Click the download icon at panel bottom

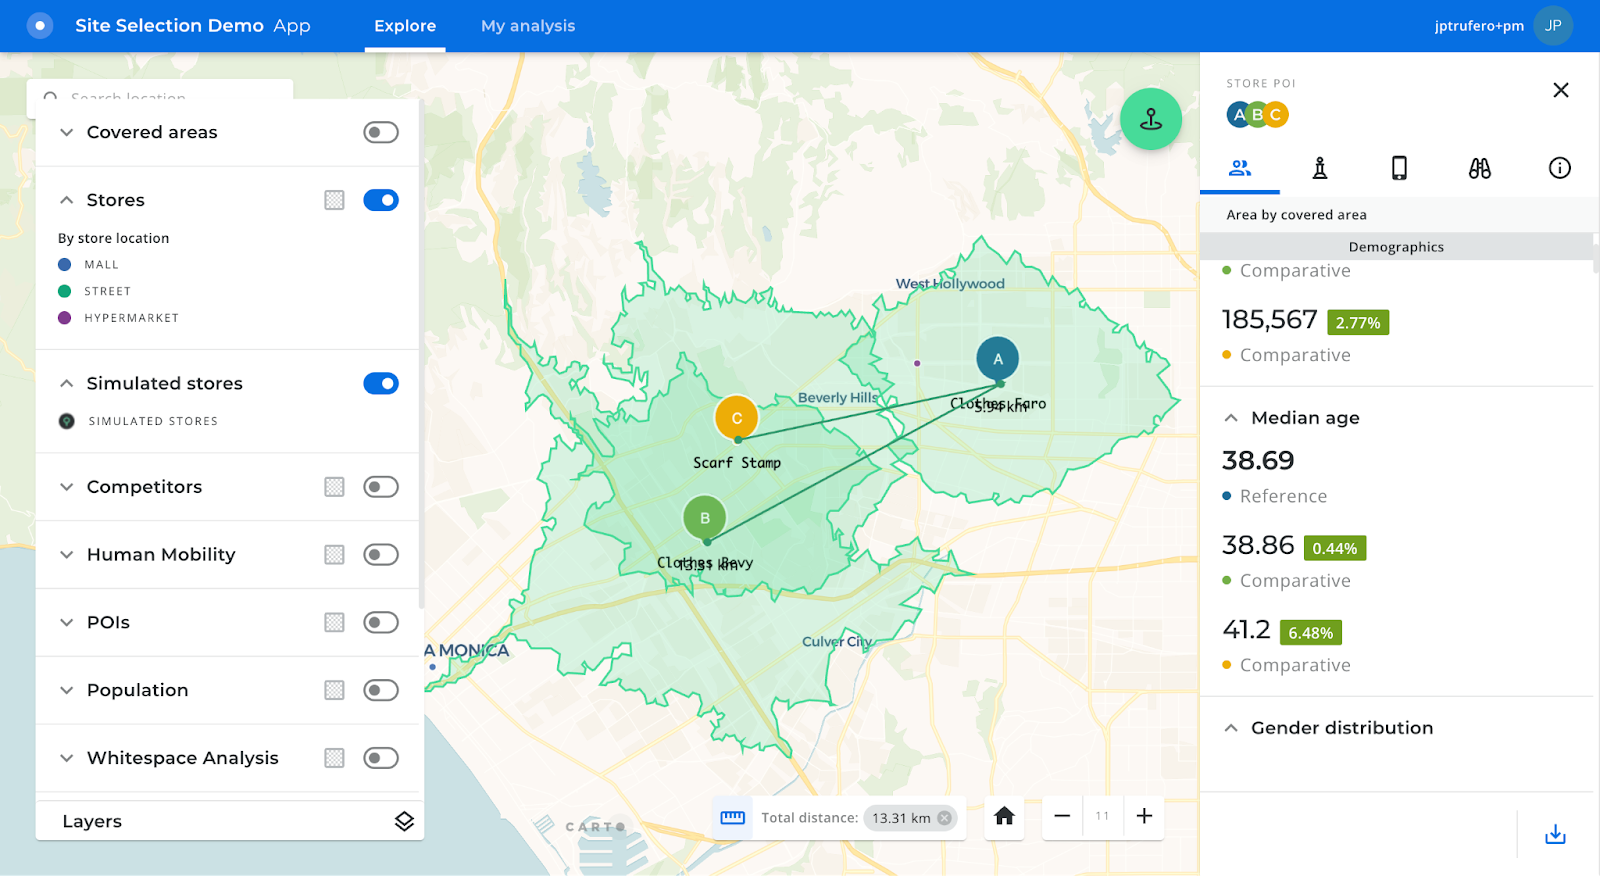click(x=1555, y=834)
